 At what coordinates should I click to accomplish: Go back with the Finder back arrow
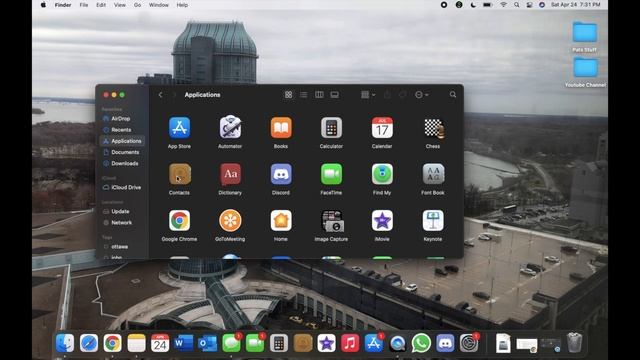[160, 95]
